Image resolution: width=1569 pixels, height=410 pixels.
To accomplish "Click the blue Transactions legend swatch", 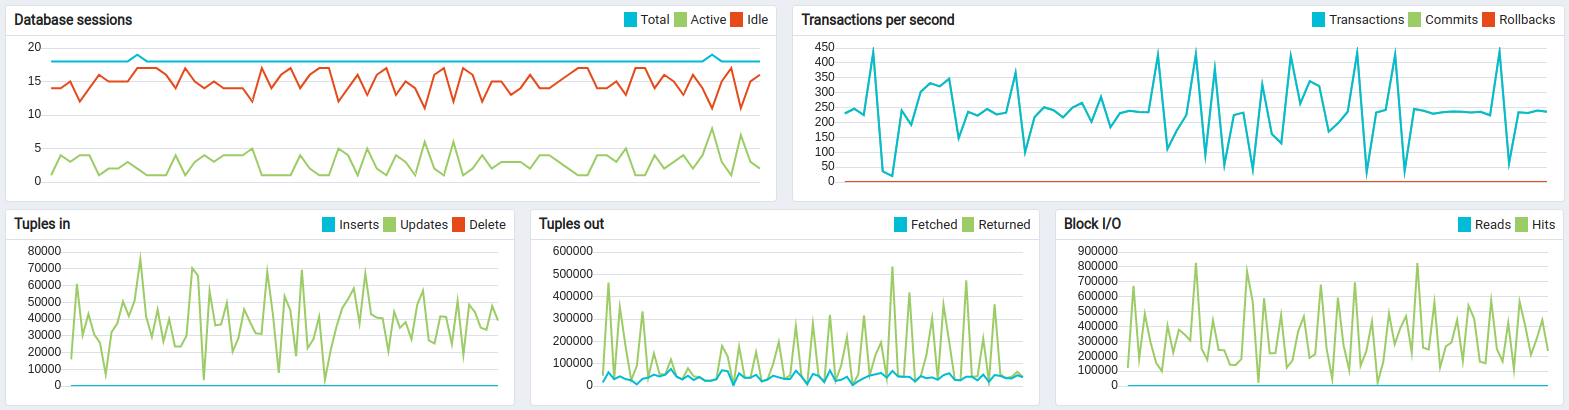I will click(1318, 20).
